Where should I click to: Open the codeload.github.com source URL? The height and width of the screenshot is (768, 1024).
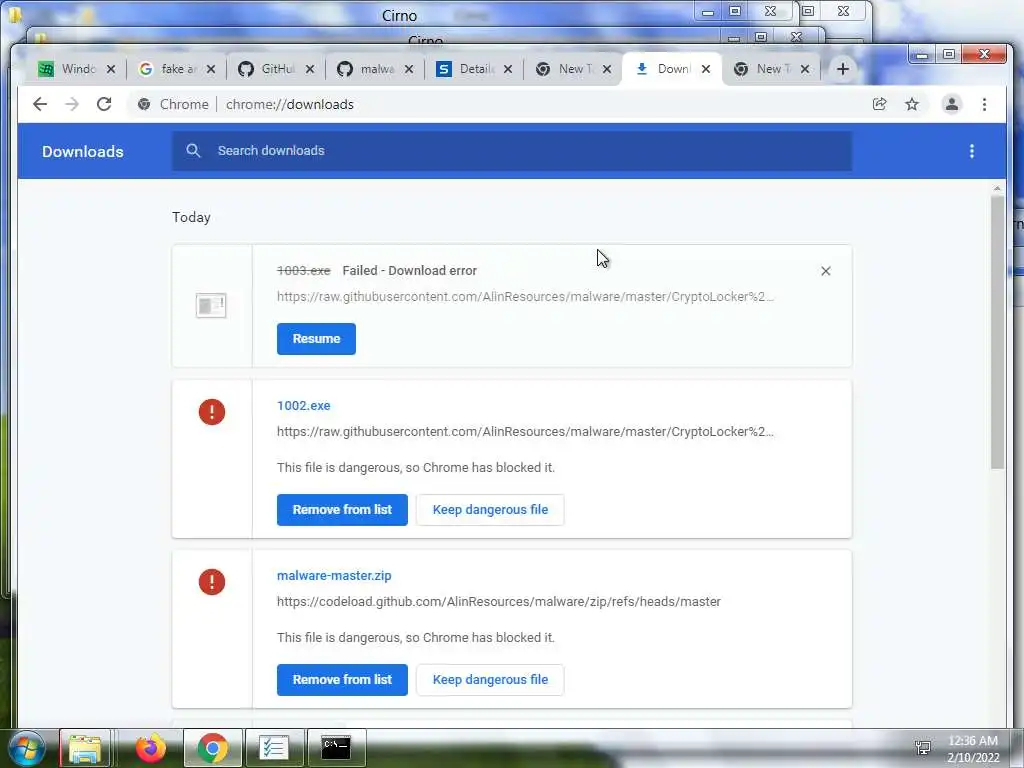(x=499, y=601)
